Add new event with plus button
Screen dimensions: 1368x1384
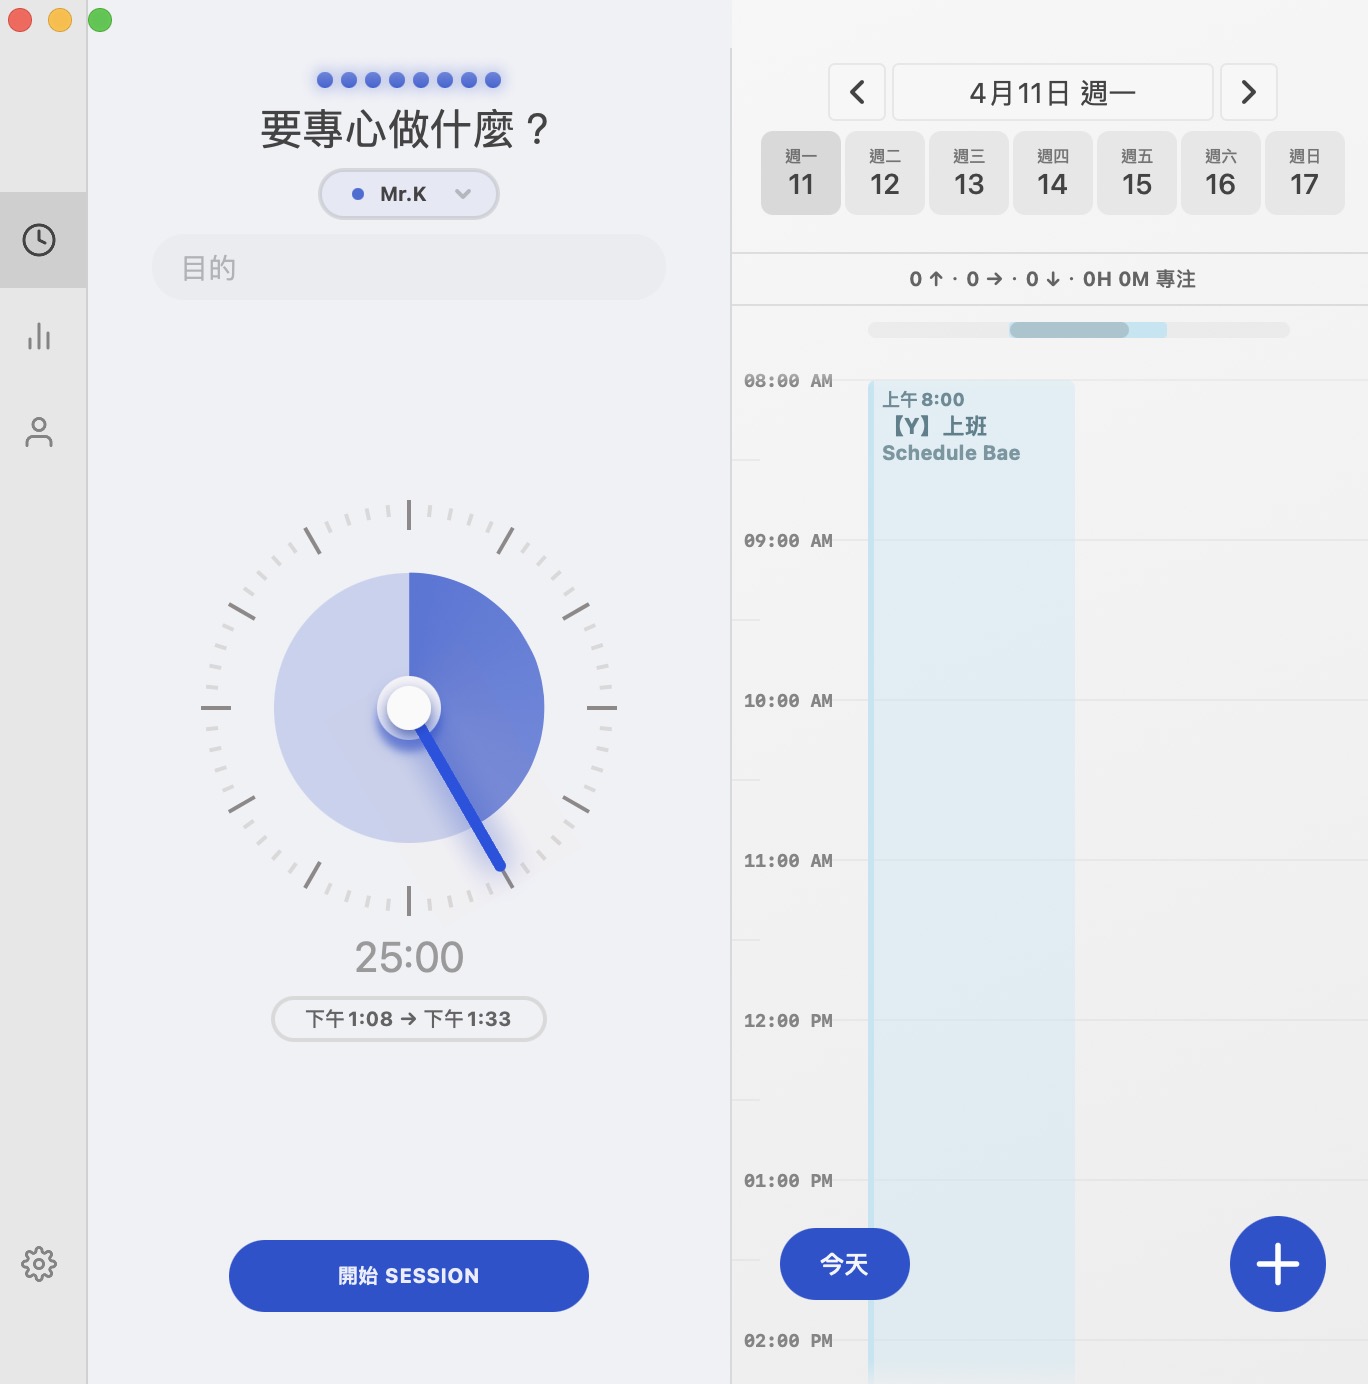tap(1278, 1264)
